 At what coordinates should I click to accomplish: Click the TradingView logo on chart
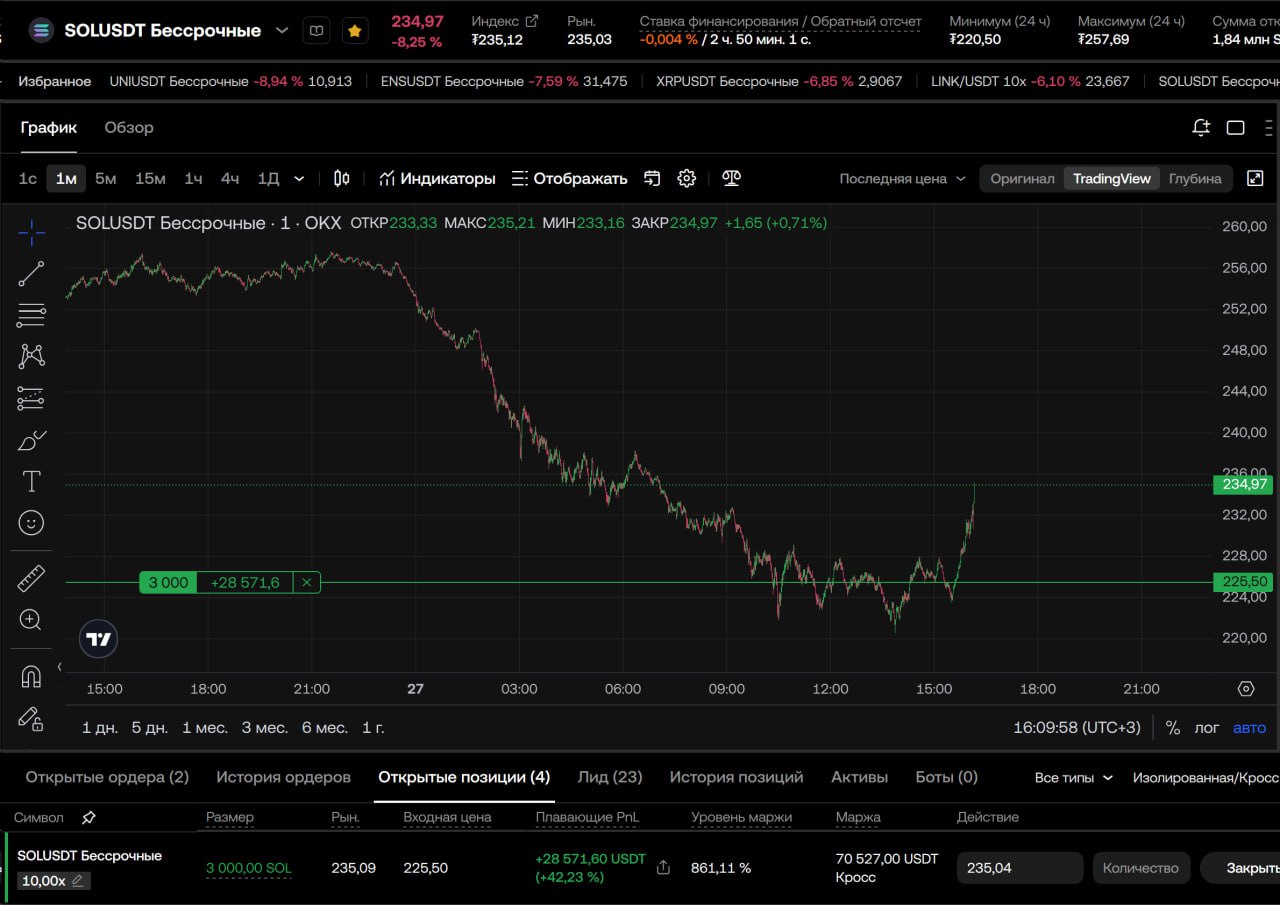98,639
